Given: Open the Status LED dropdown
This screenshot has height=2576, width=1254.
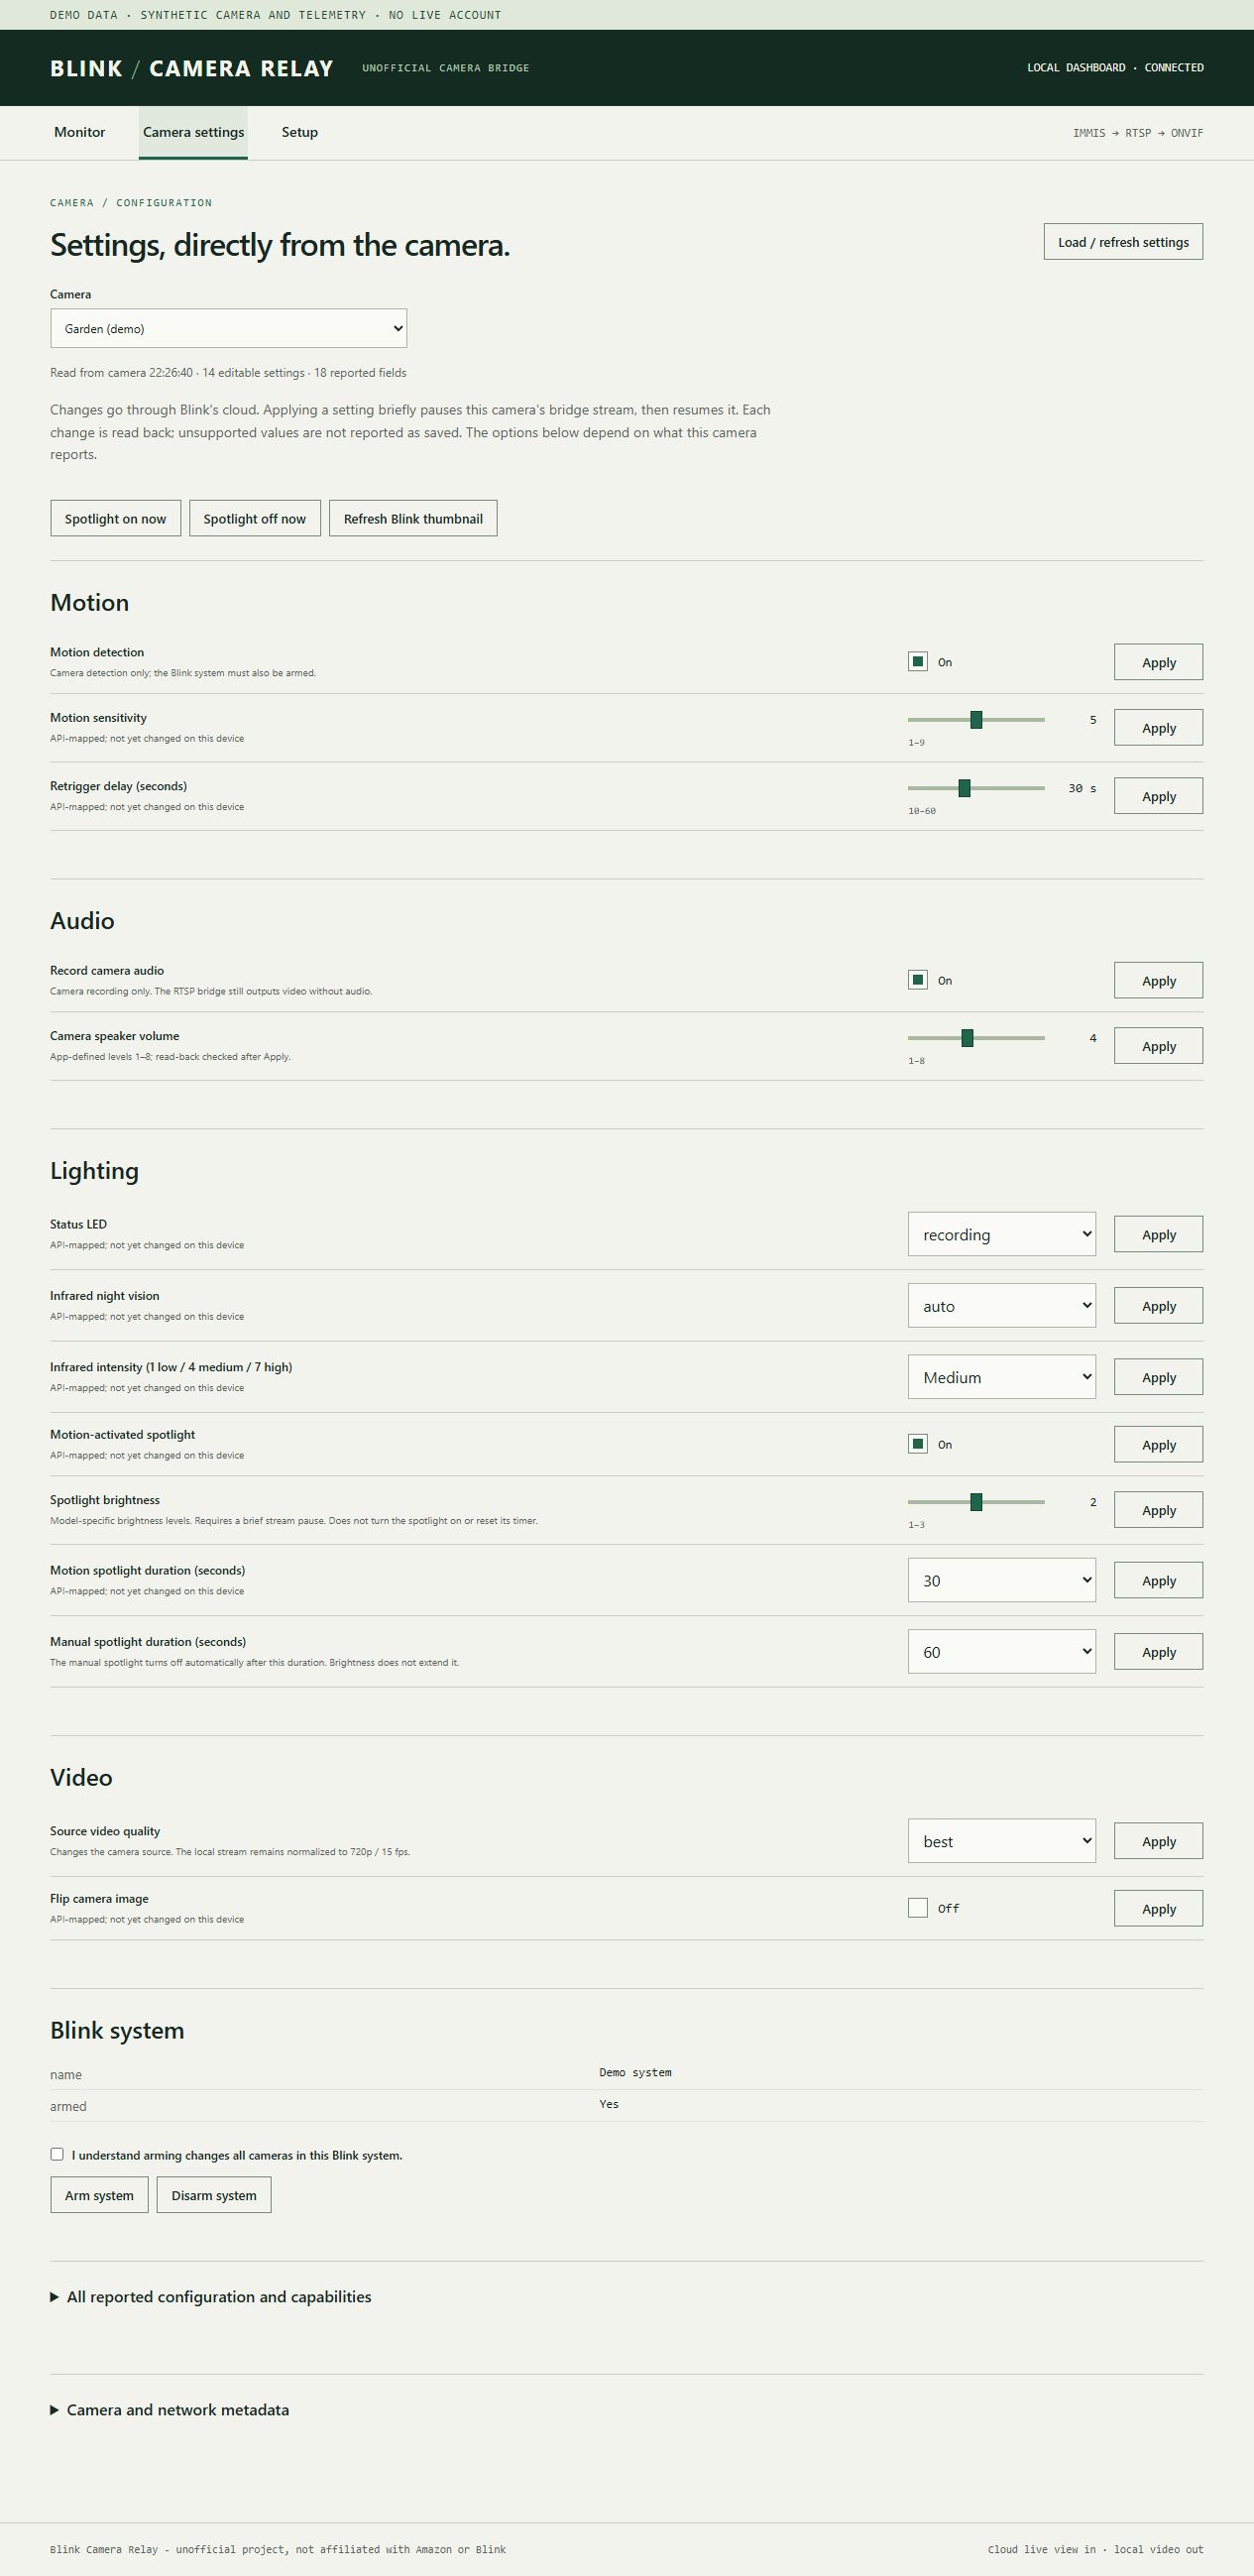Looking at the screenshot, I should [1001, 1234].
